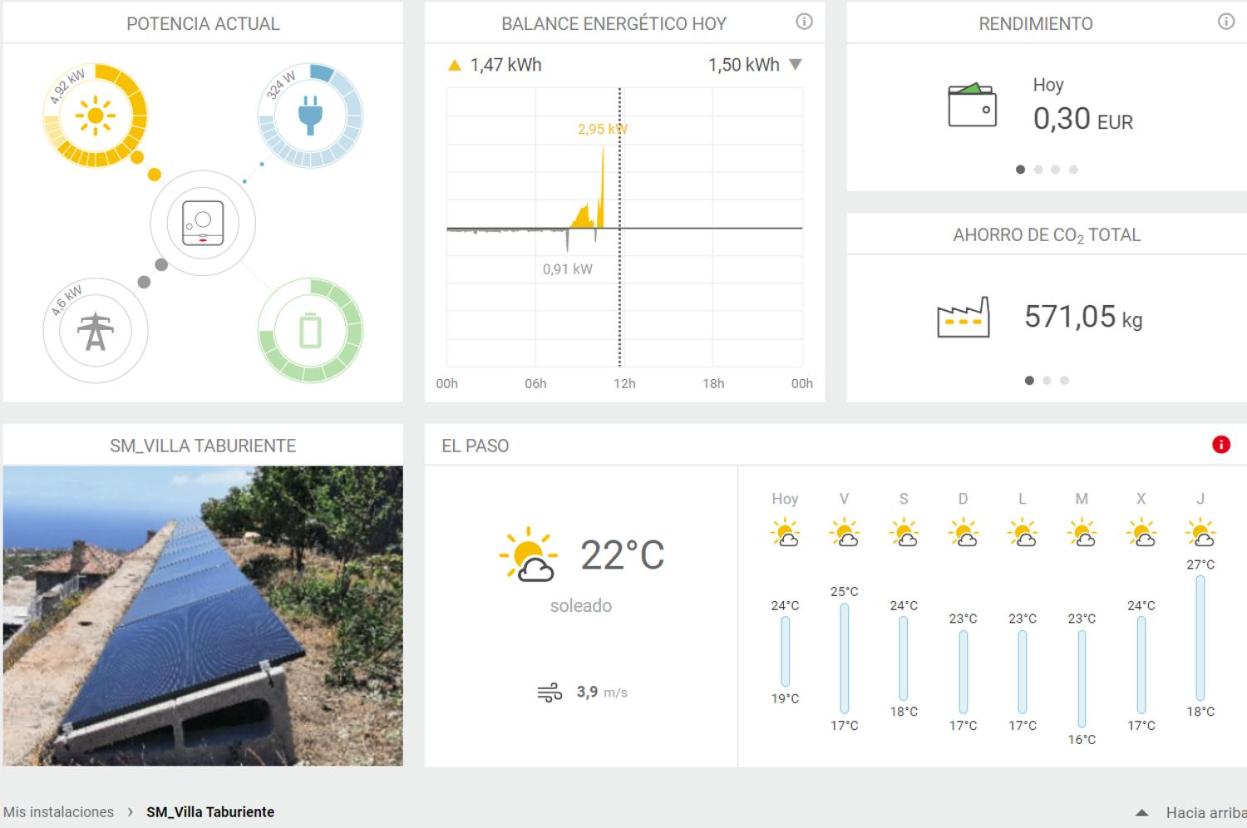Click the red alert icon in El Paso
The height and width of the screenshot is (828, 1247).
[1221, 445]
